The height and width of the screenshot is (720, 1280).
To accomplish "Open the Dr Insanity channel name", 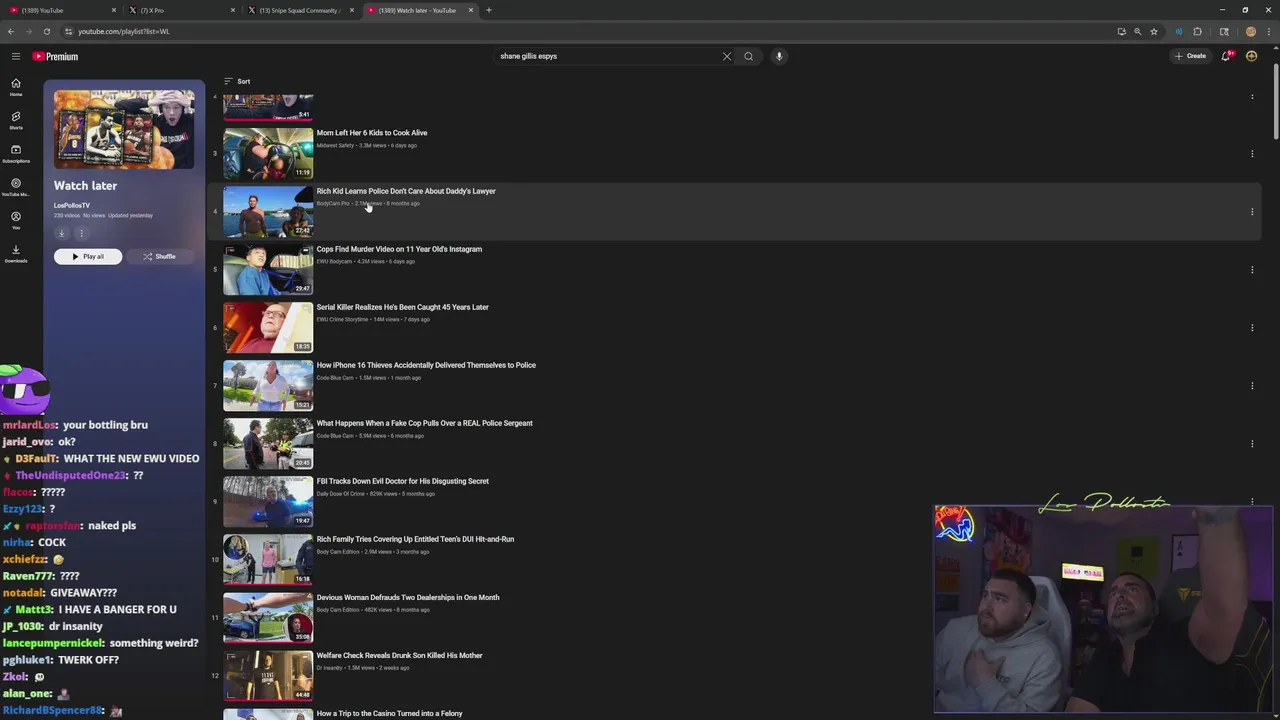I will coord(329,667).
